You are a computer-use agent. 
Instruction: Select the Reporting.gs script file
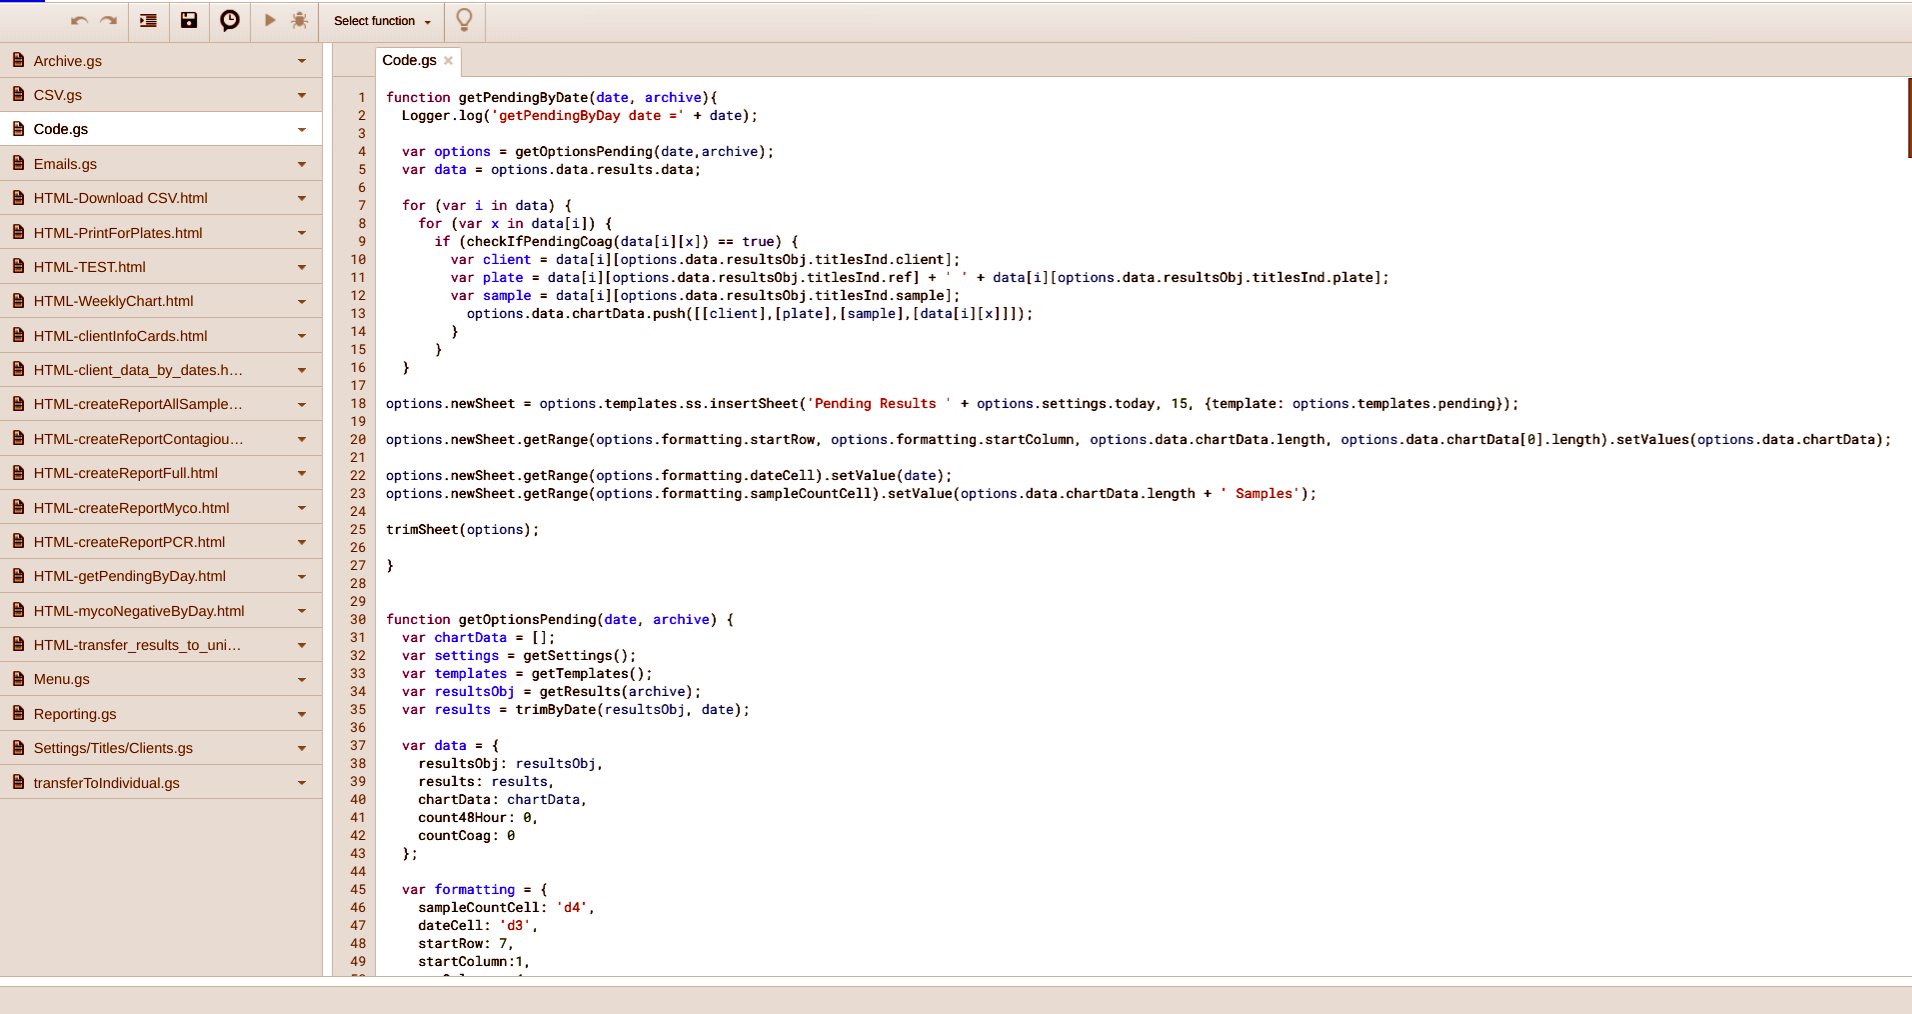75,714
